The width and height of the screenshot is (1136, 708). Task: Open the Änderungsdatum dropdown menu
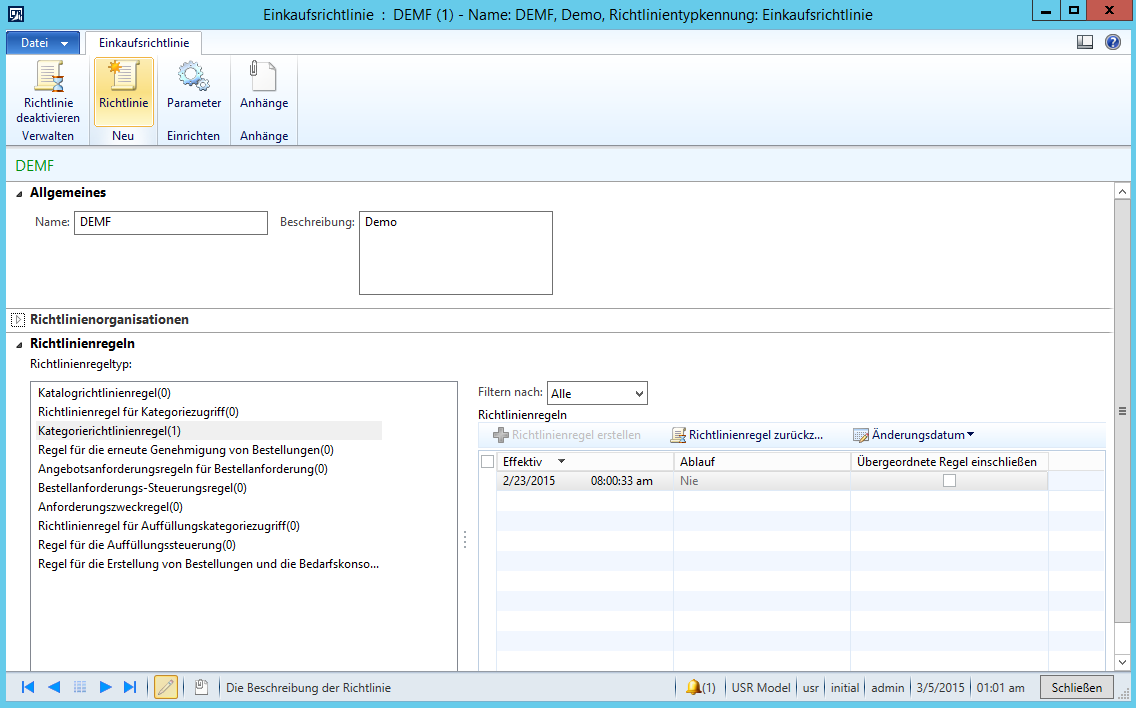coord(913,435)
